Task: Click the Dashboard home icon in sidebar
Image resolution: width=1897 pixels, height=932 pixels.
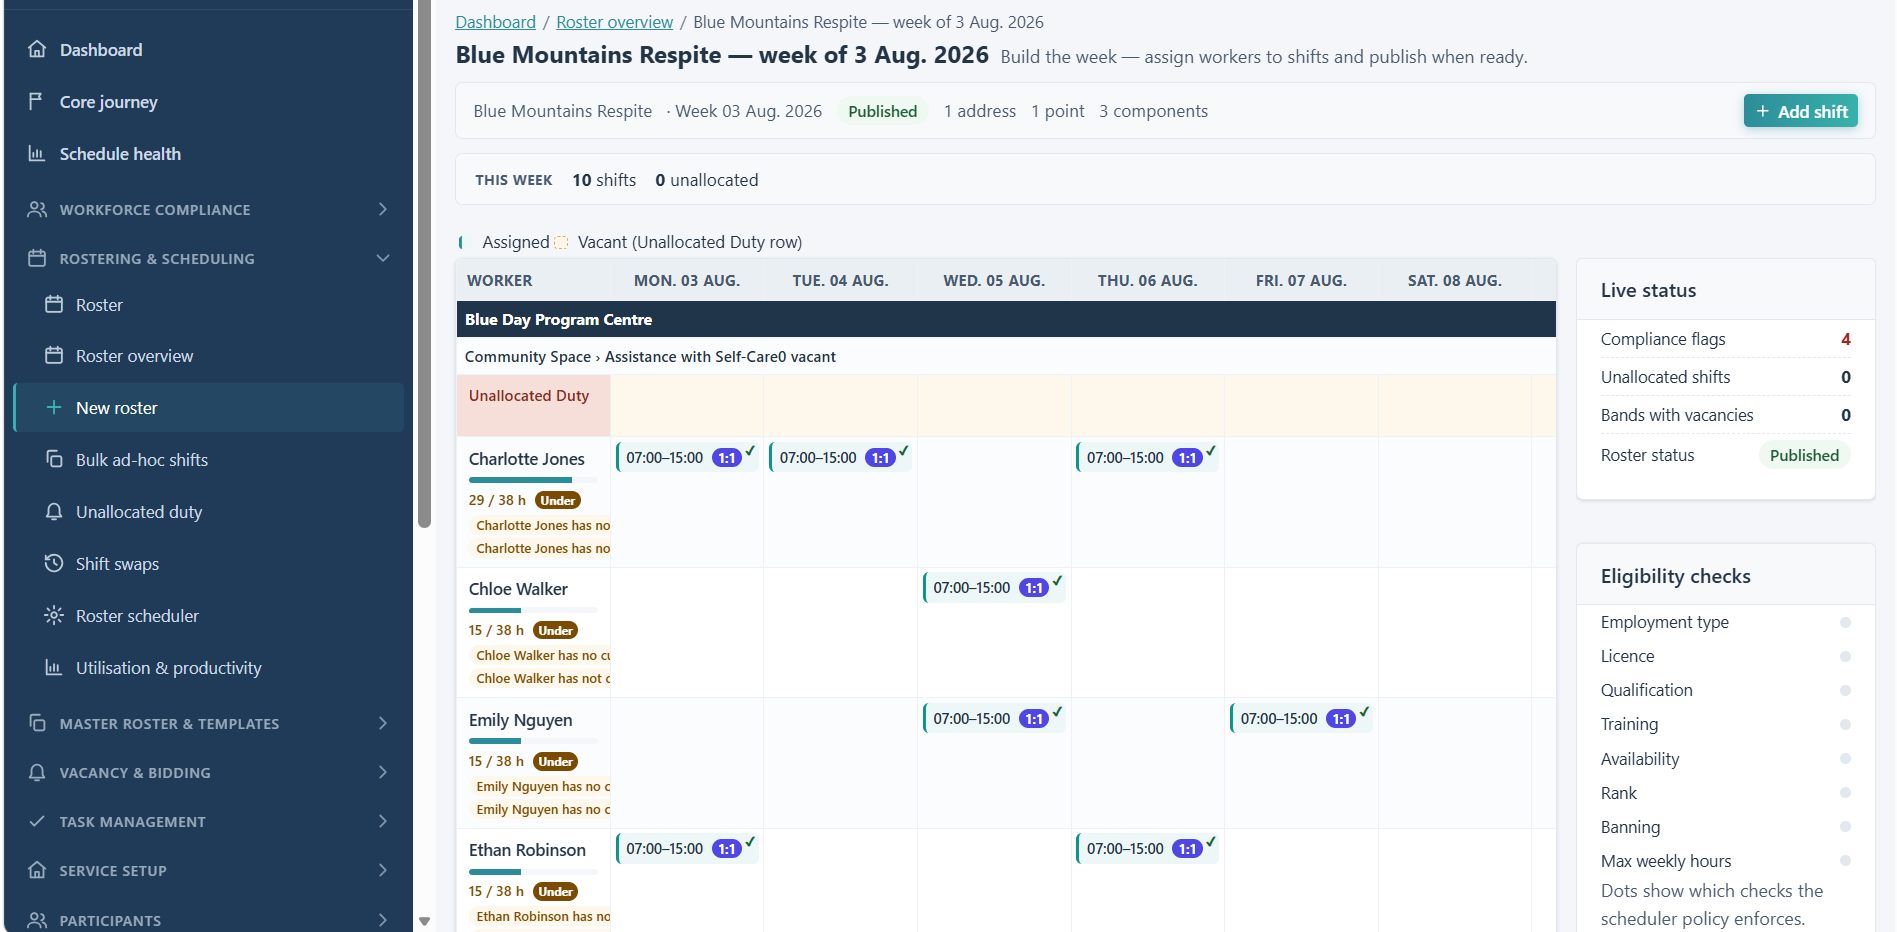Action: pyautogui.click(x=37, y=49)
